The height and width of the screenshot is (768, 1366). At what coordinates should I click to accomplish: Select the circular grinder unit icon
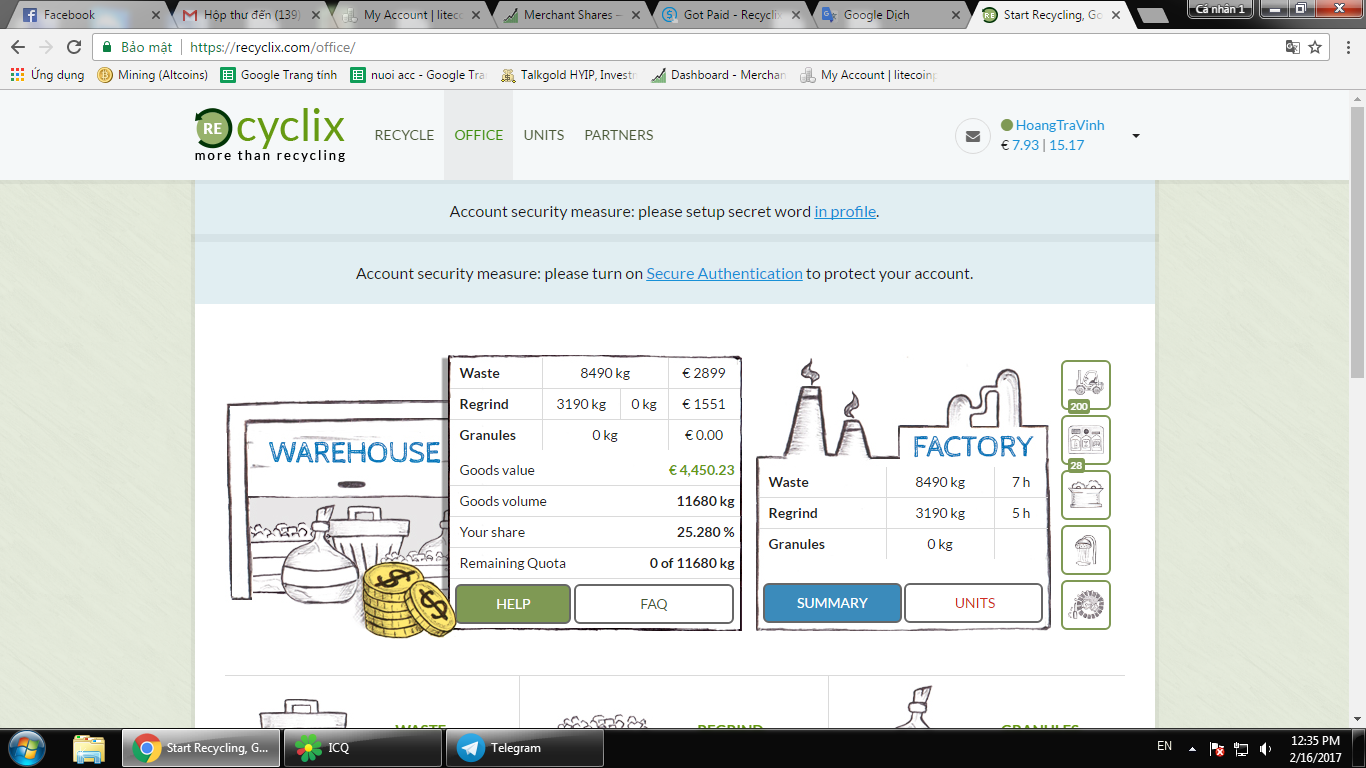pyautogui.click(x=1086, y=605)
